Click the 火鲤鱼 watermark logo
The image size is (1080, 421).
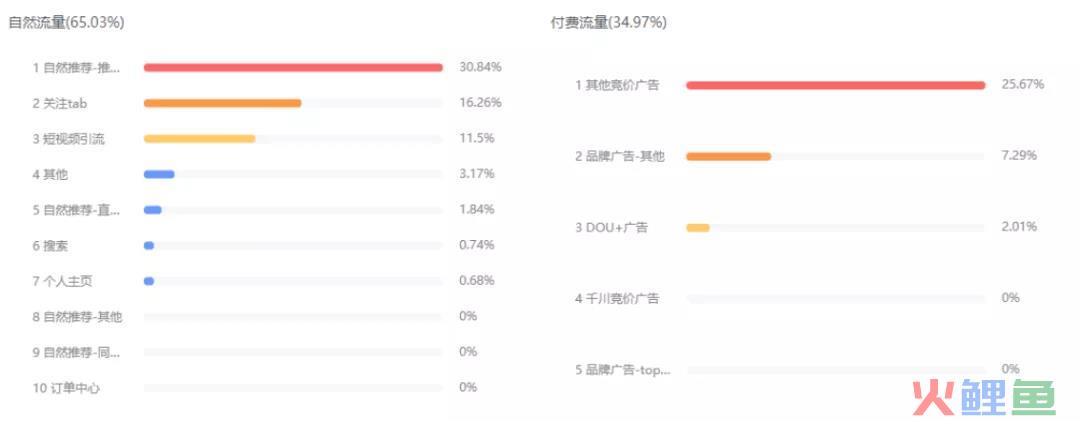click(x=984, y=398)
